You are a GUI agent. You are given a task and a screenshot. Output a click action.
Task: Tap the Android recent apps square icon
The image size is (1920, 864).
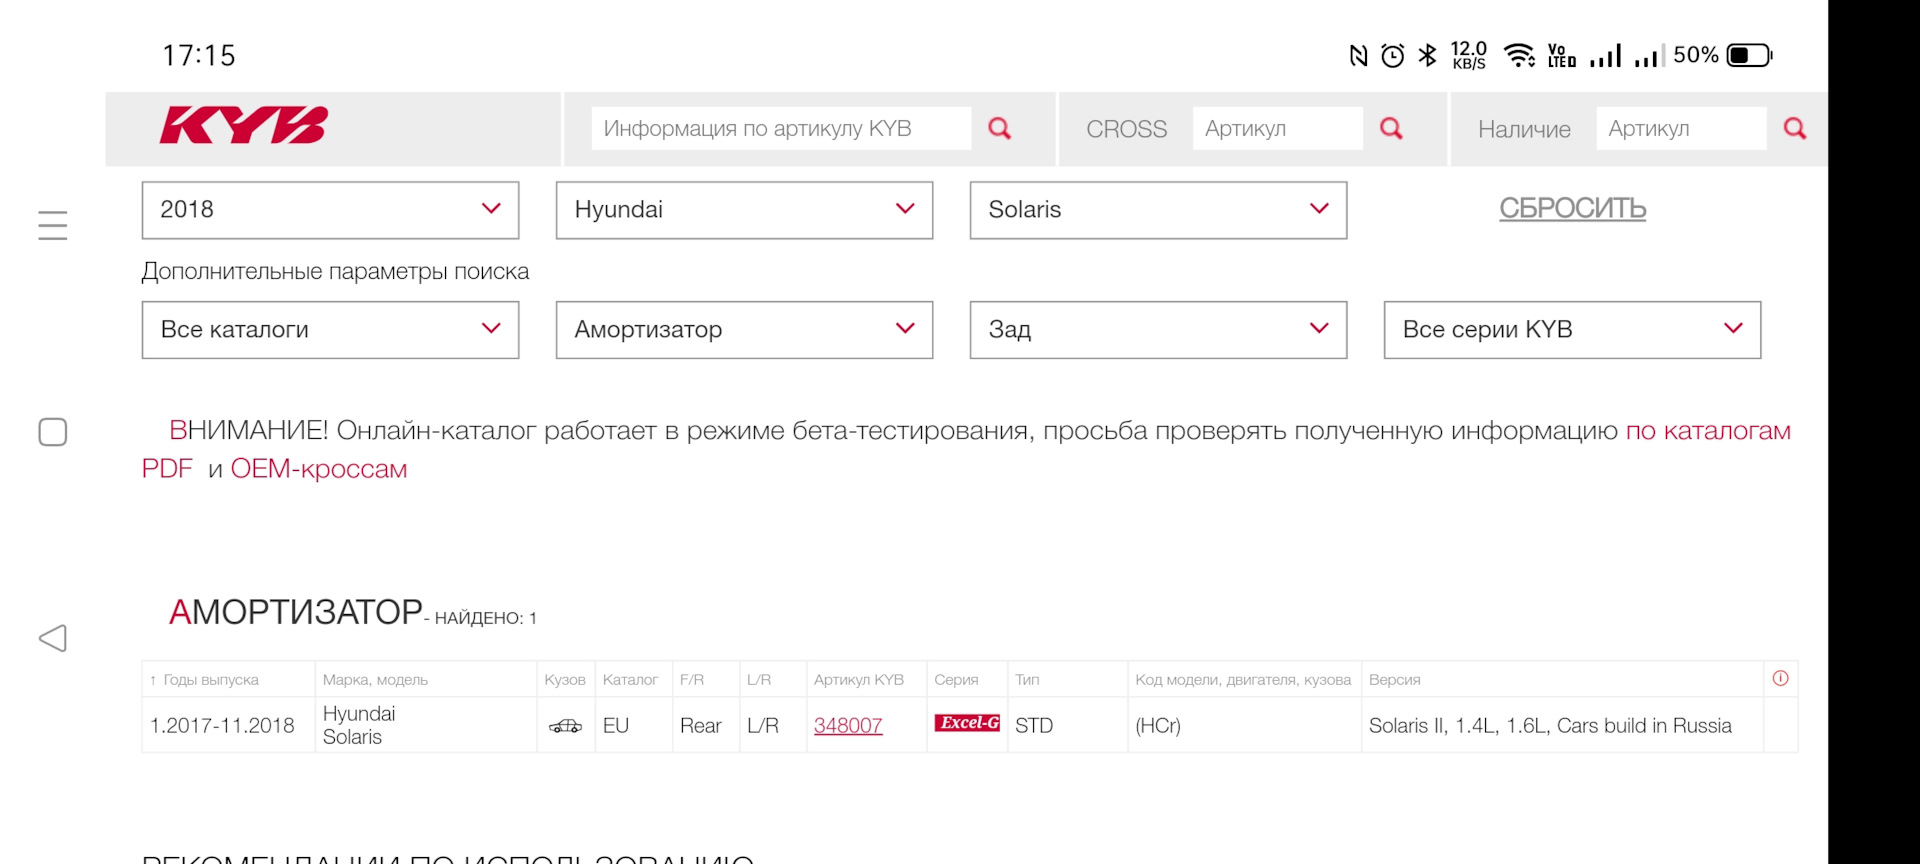coord(53,432)
